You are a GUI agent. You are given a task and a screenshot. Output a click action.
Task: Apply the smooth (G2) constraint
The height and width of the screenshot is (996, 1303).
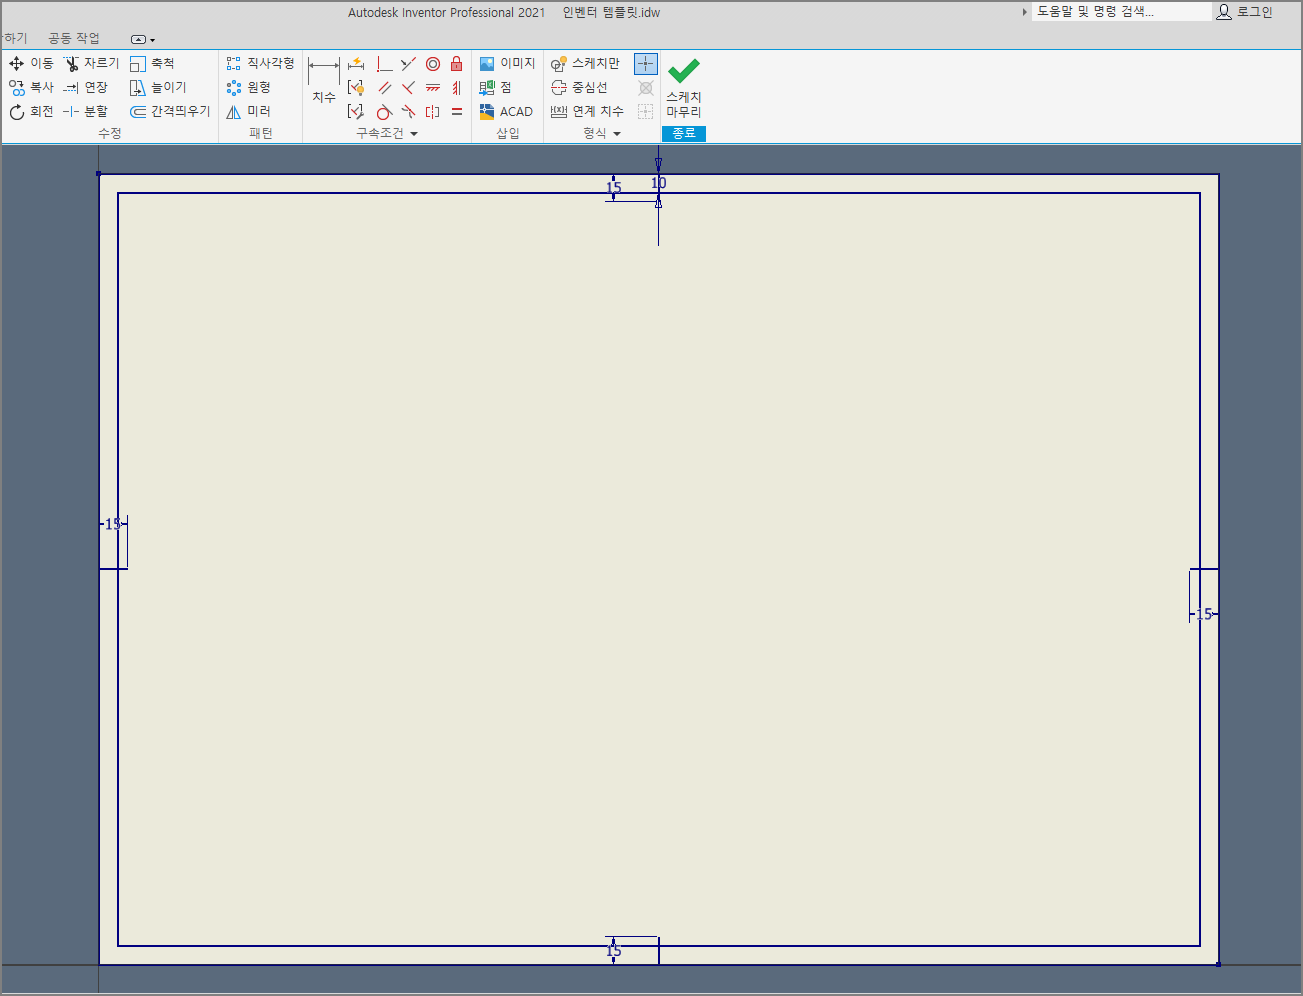pyautogui.click(x=408, y=112)
